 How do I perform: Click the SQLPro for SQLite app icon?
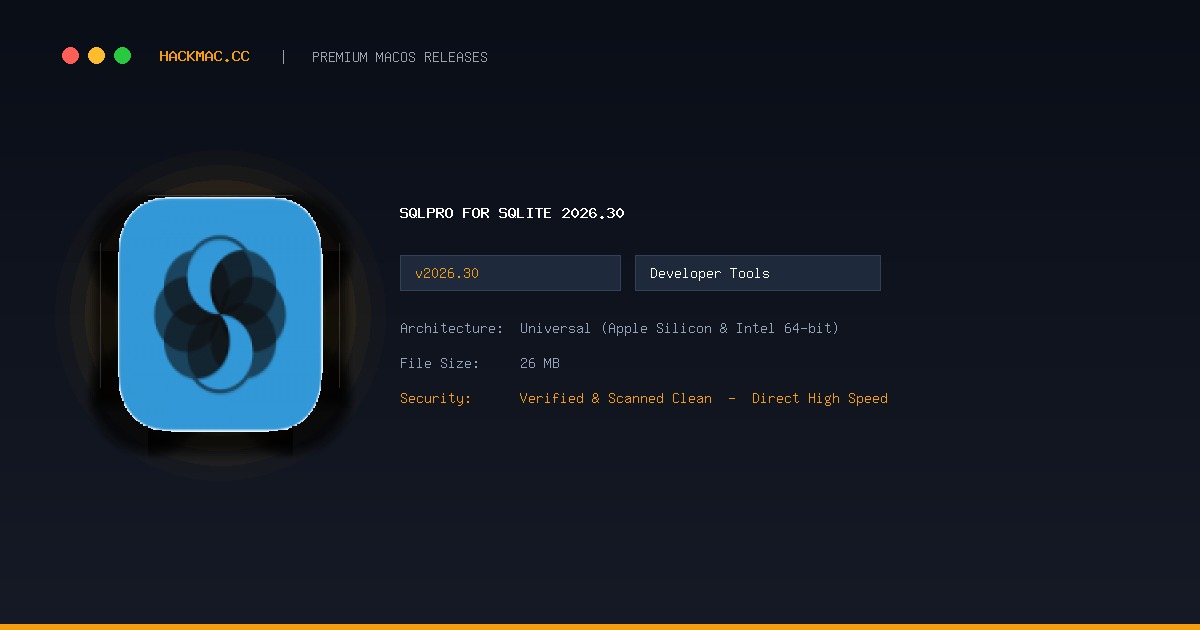click(x=220, y=314)
